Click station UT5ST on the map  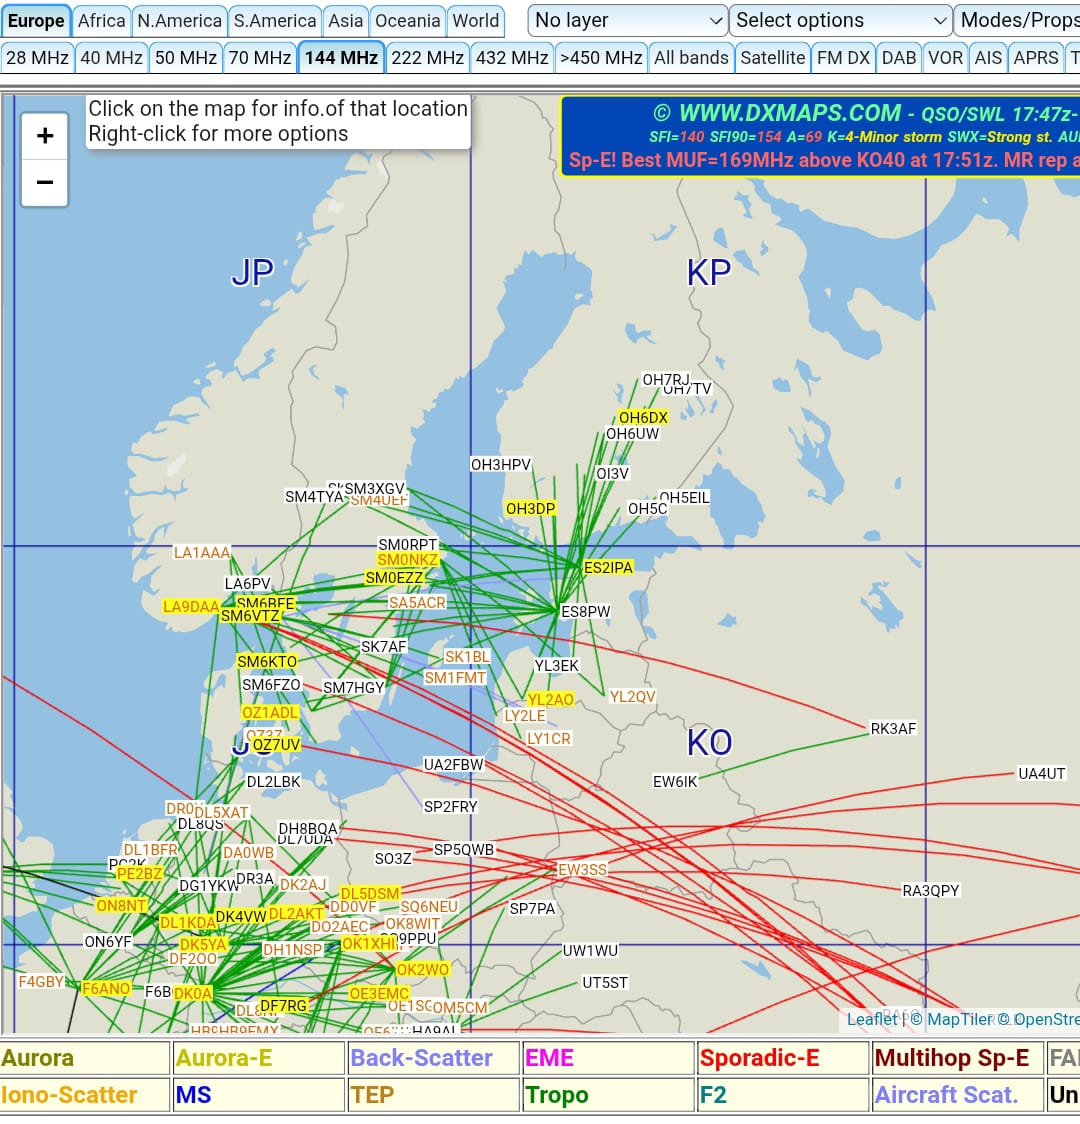(605, 982)
